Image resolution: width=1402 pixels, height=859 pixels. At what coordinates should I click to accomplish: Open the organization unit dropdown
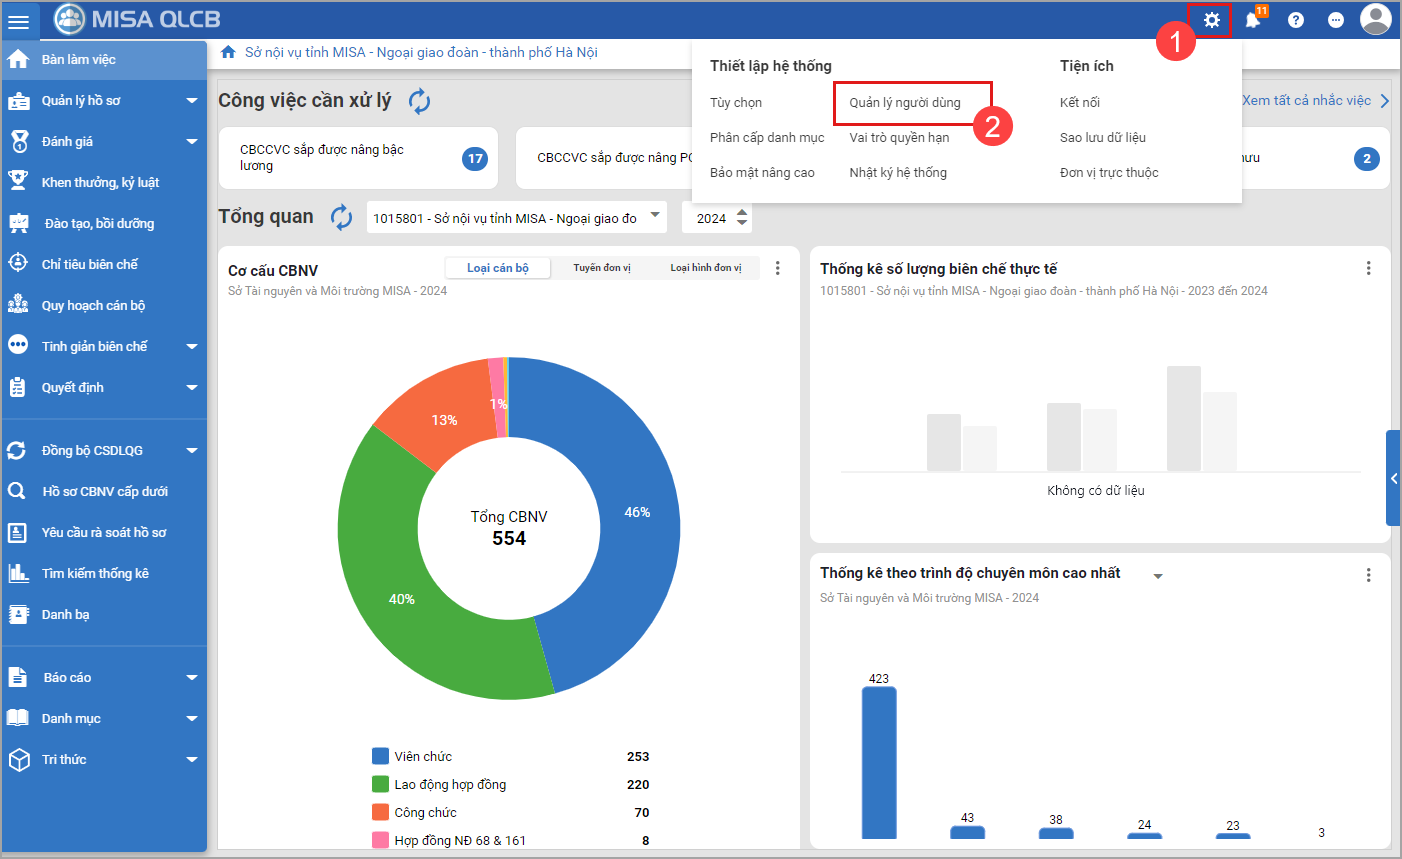click(x=655, y=215)
